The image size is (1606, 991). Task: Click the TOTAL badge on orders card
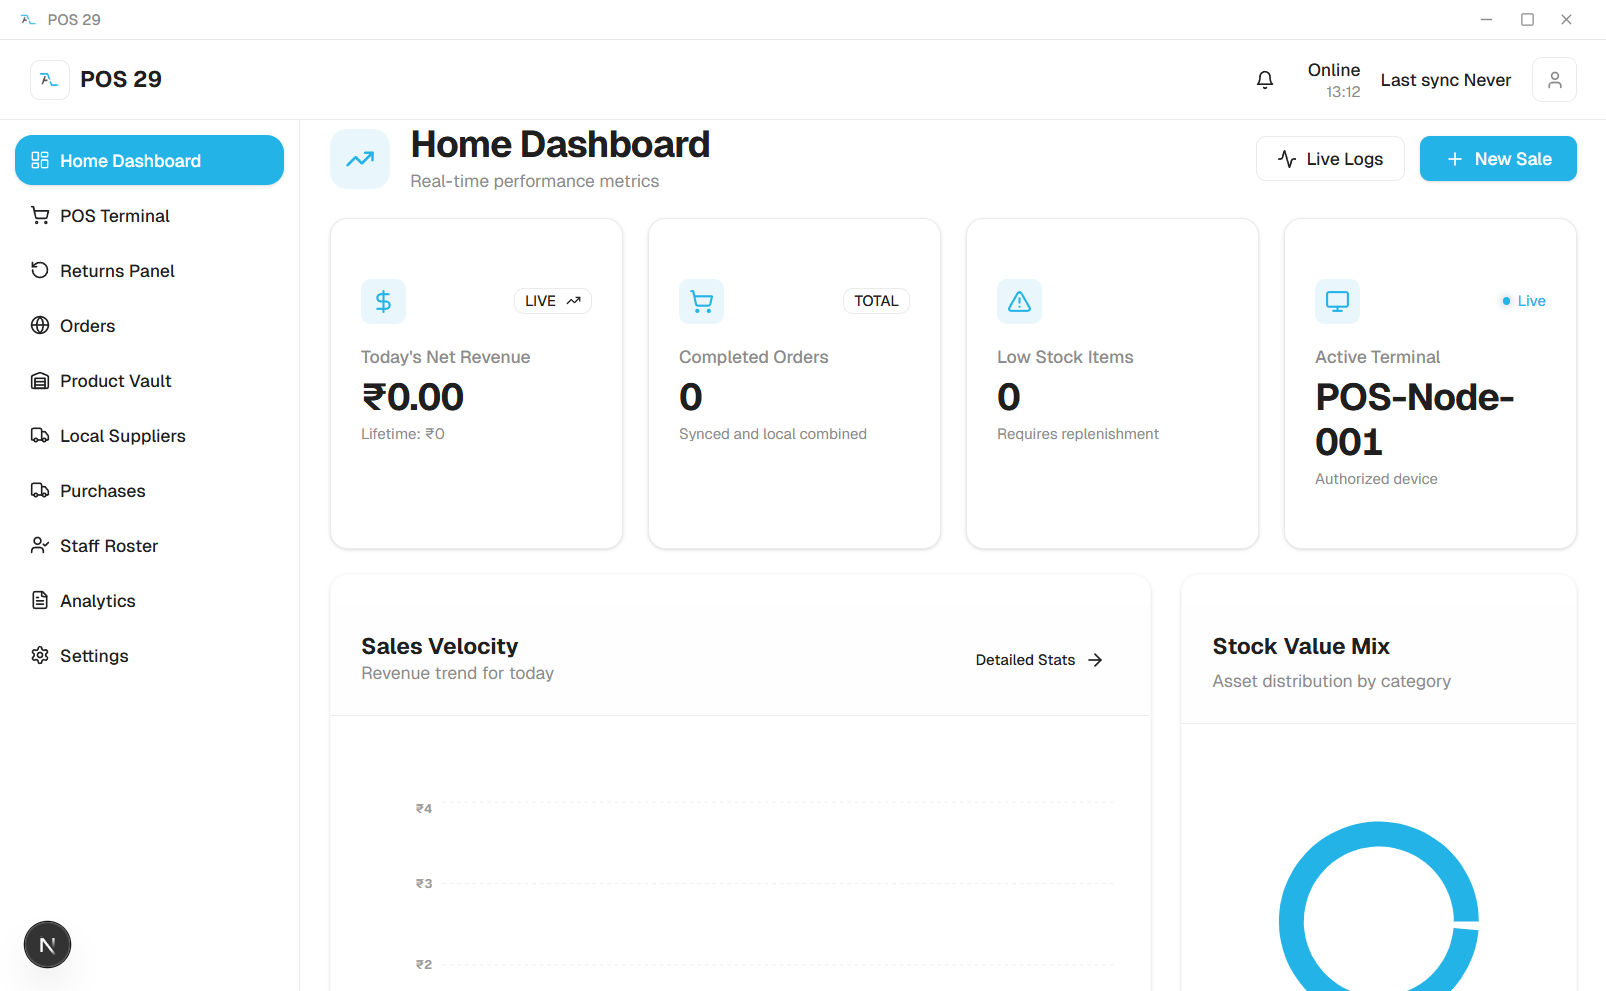876,301
